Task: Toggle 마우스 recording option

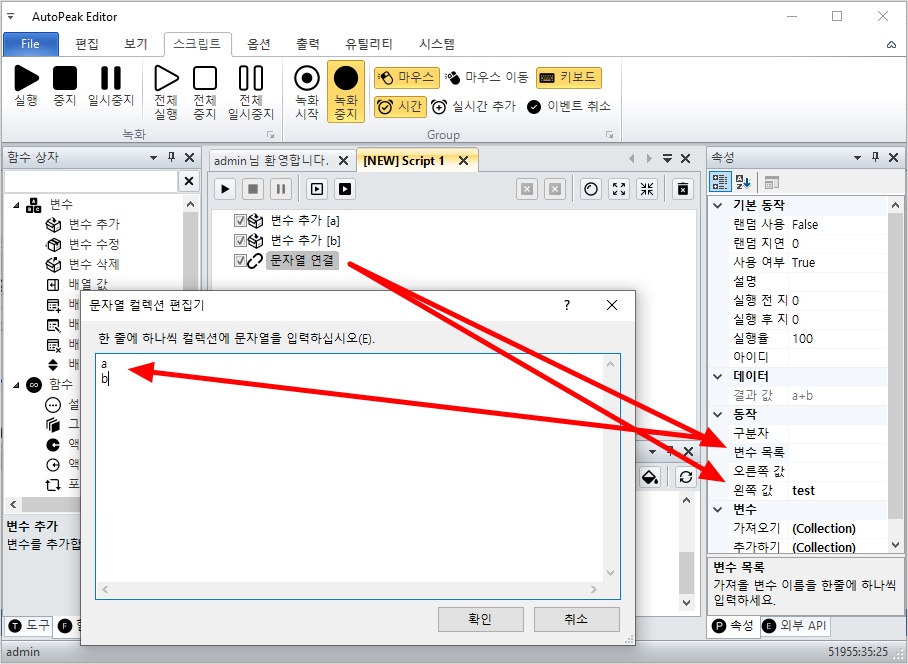Action: 407,78
